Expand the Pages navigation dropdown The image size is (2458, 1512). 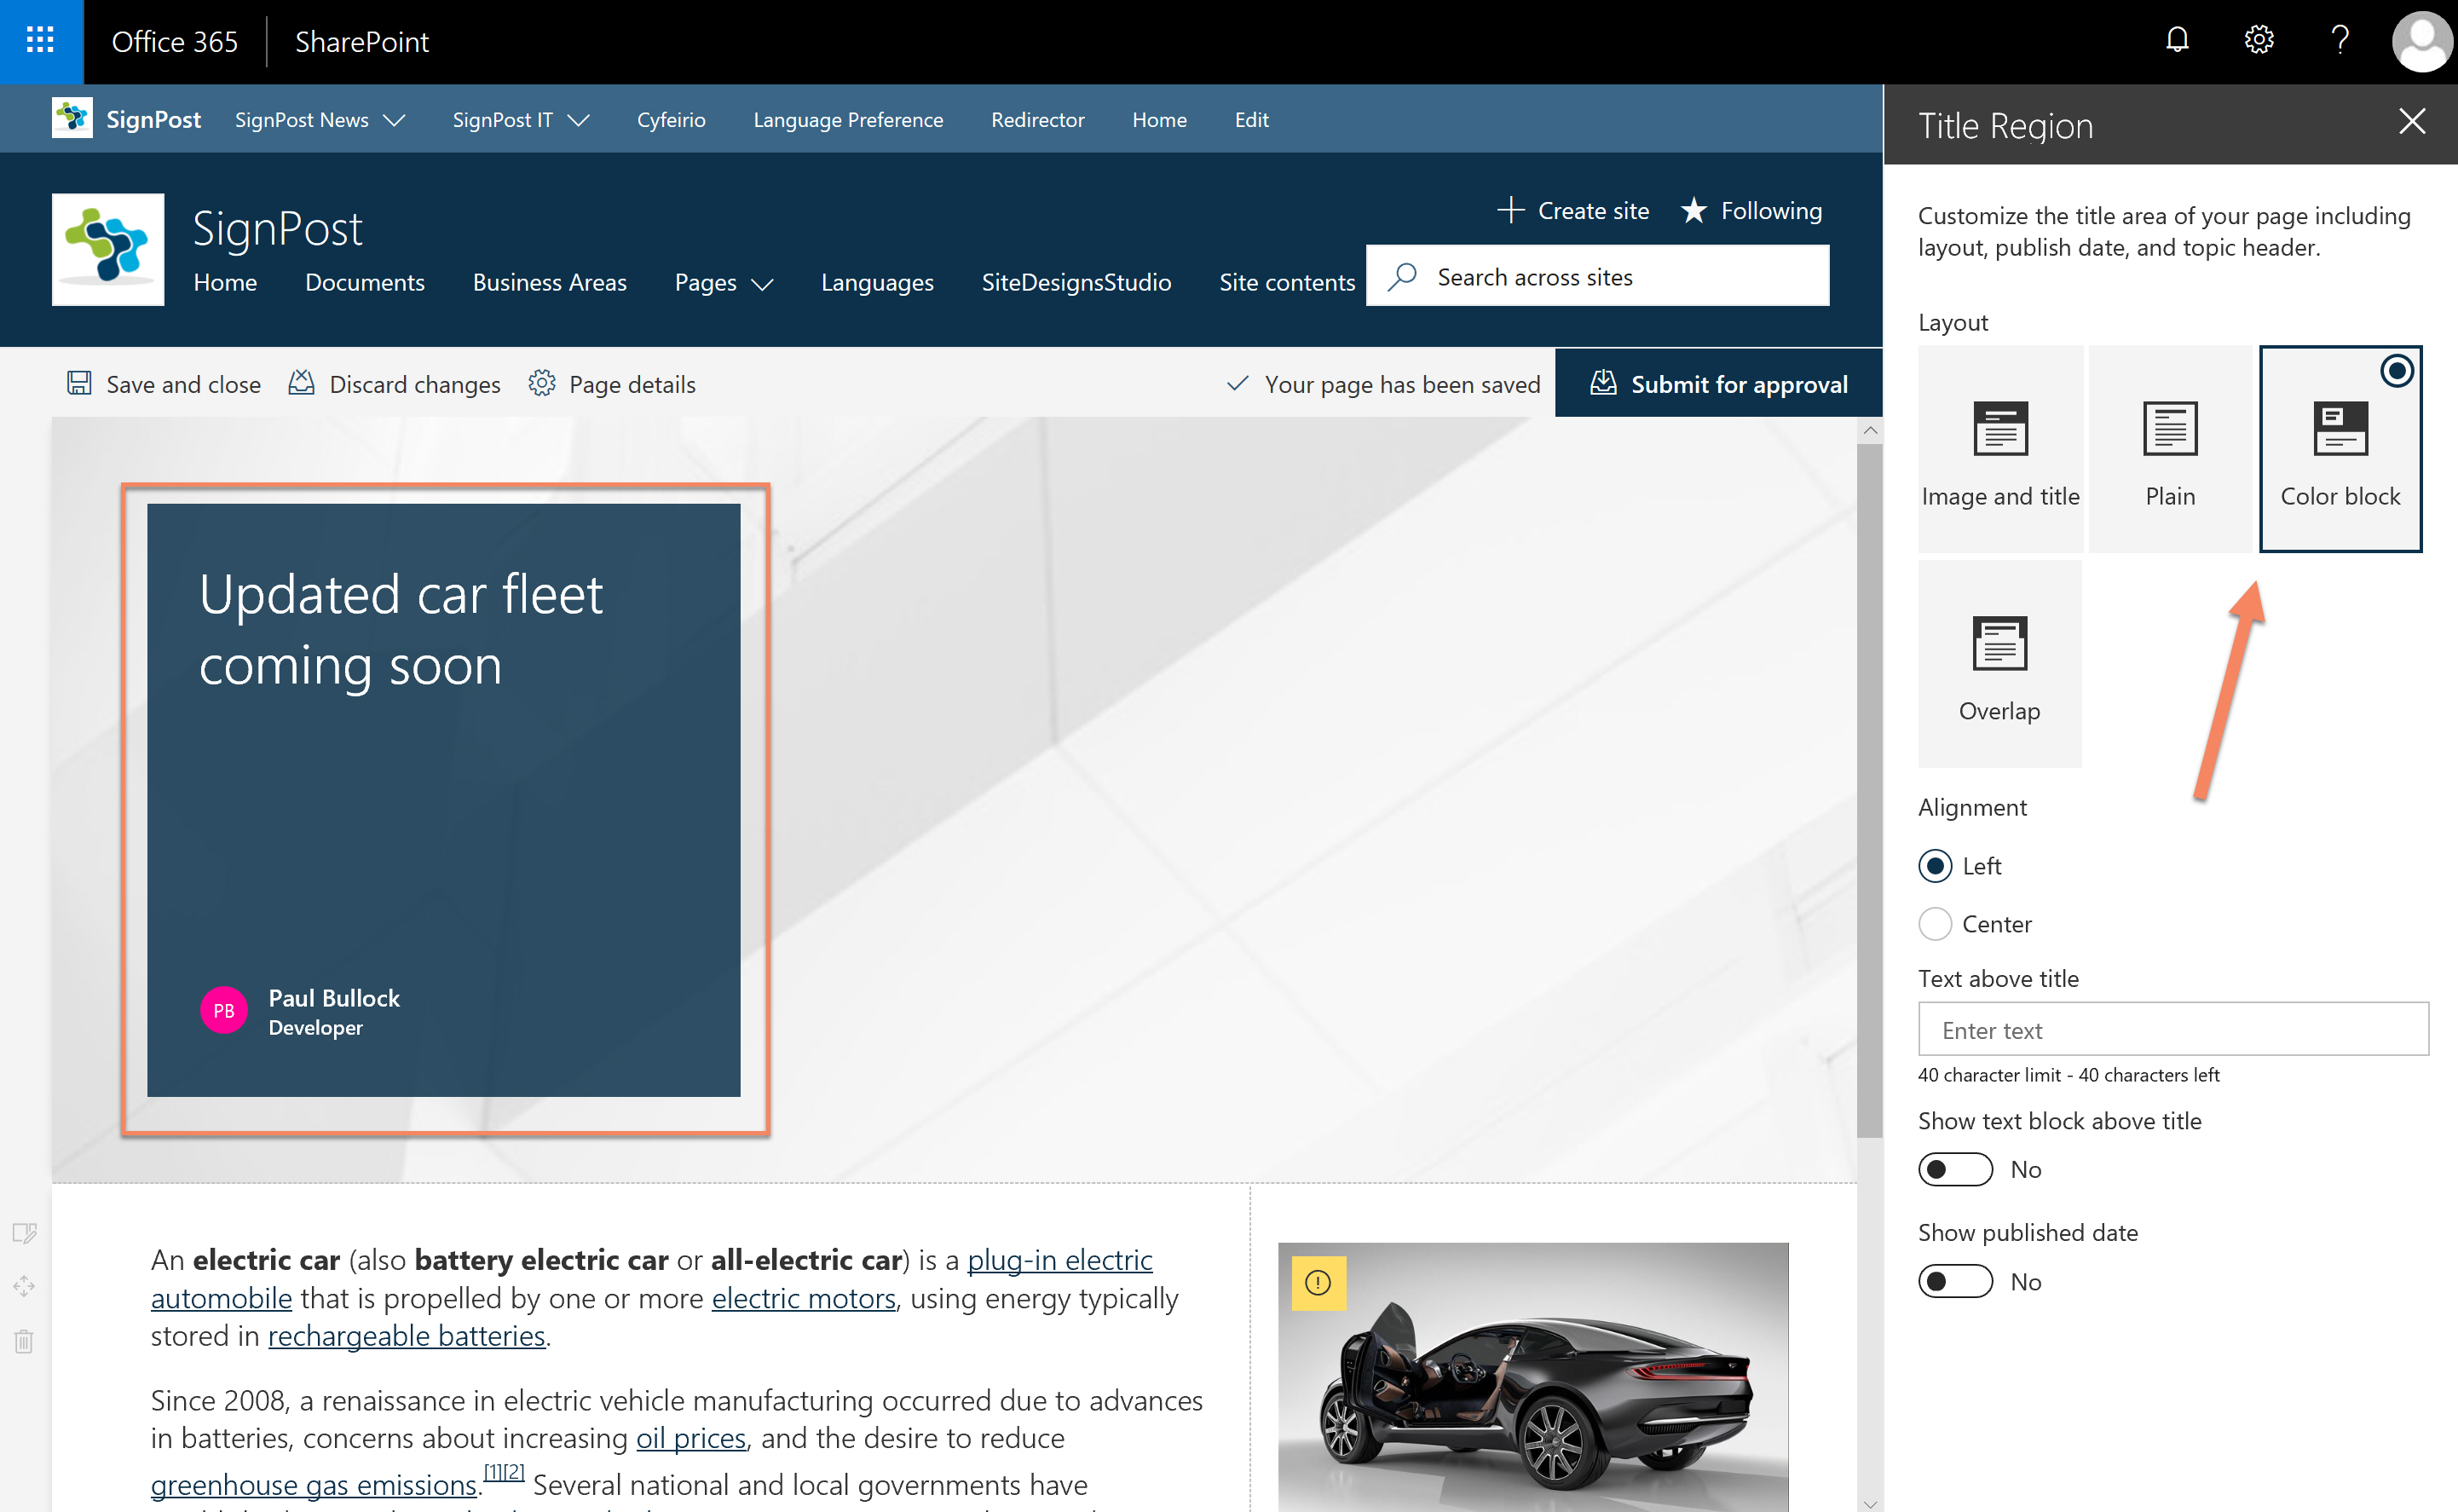(x=722, y=282)
